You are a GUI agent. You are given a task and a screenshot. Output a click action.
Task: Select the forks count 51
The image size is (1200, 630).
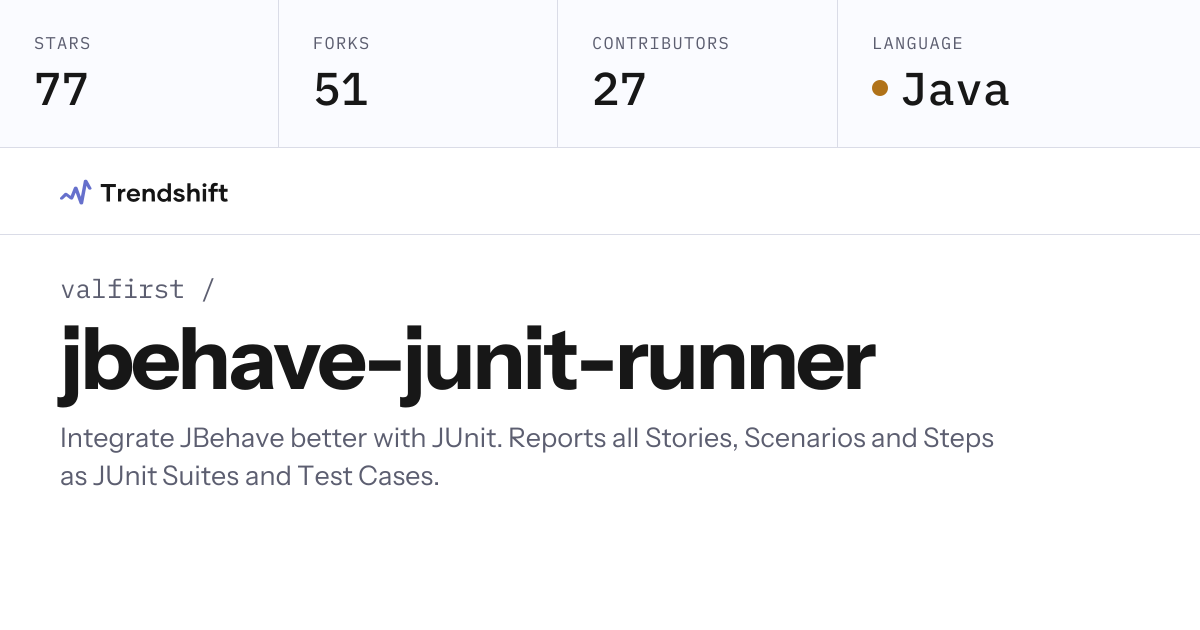341,90
